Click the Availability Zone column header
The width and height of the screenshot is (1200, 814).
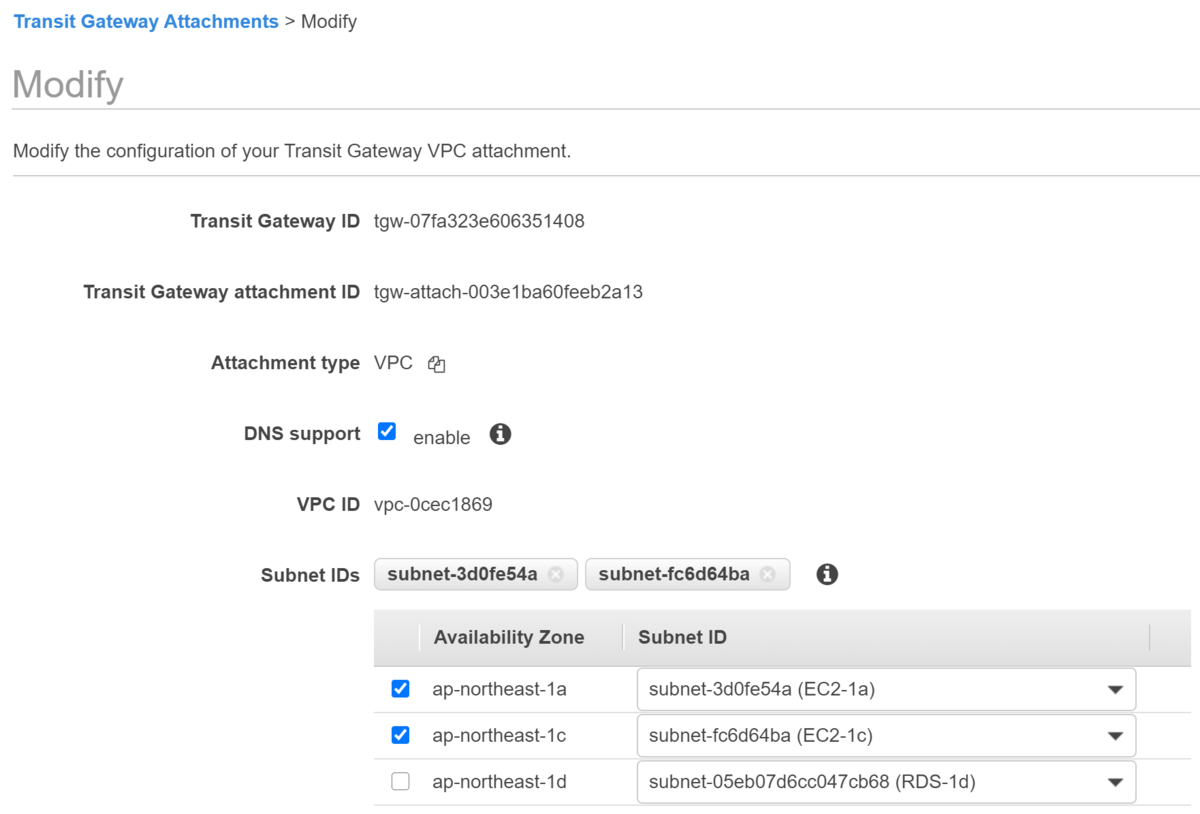pos(509,637)
